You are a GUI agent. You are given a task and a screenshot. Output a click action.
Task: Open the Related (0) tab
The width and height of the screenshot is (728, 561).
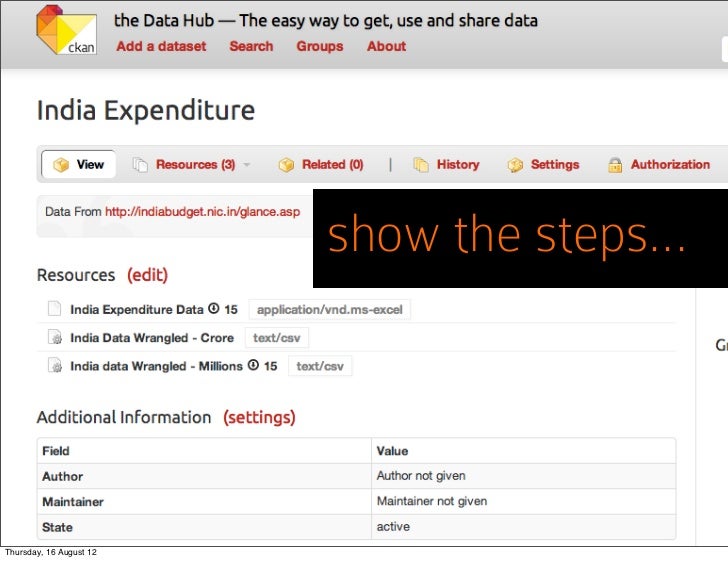click(332, 164)
